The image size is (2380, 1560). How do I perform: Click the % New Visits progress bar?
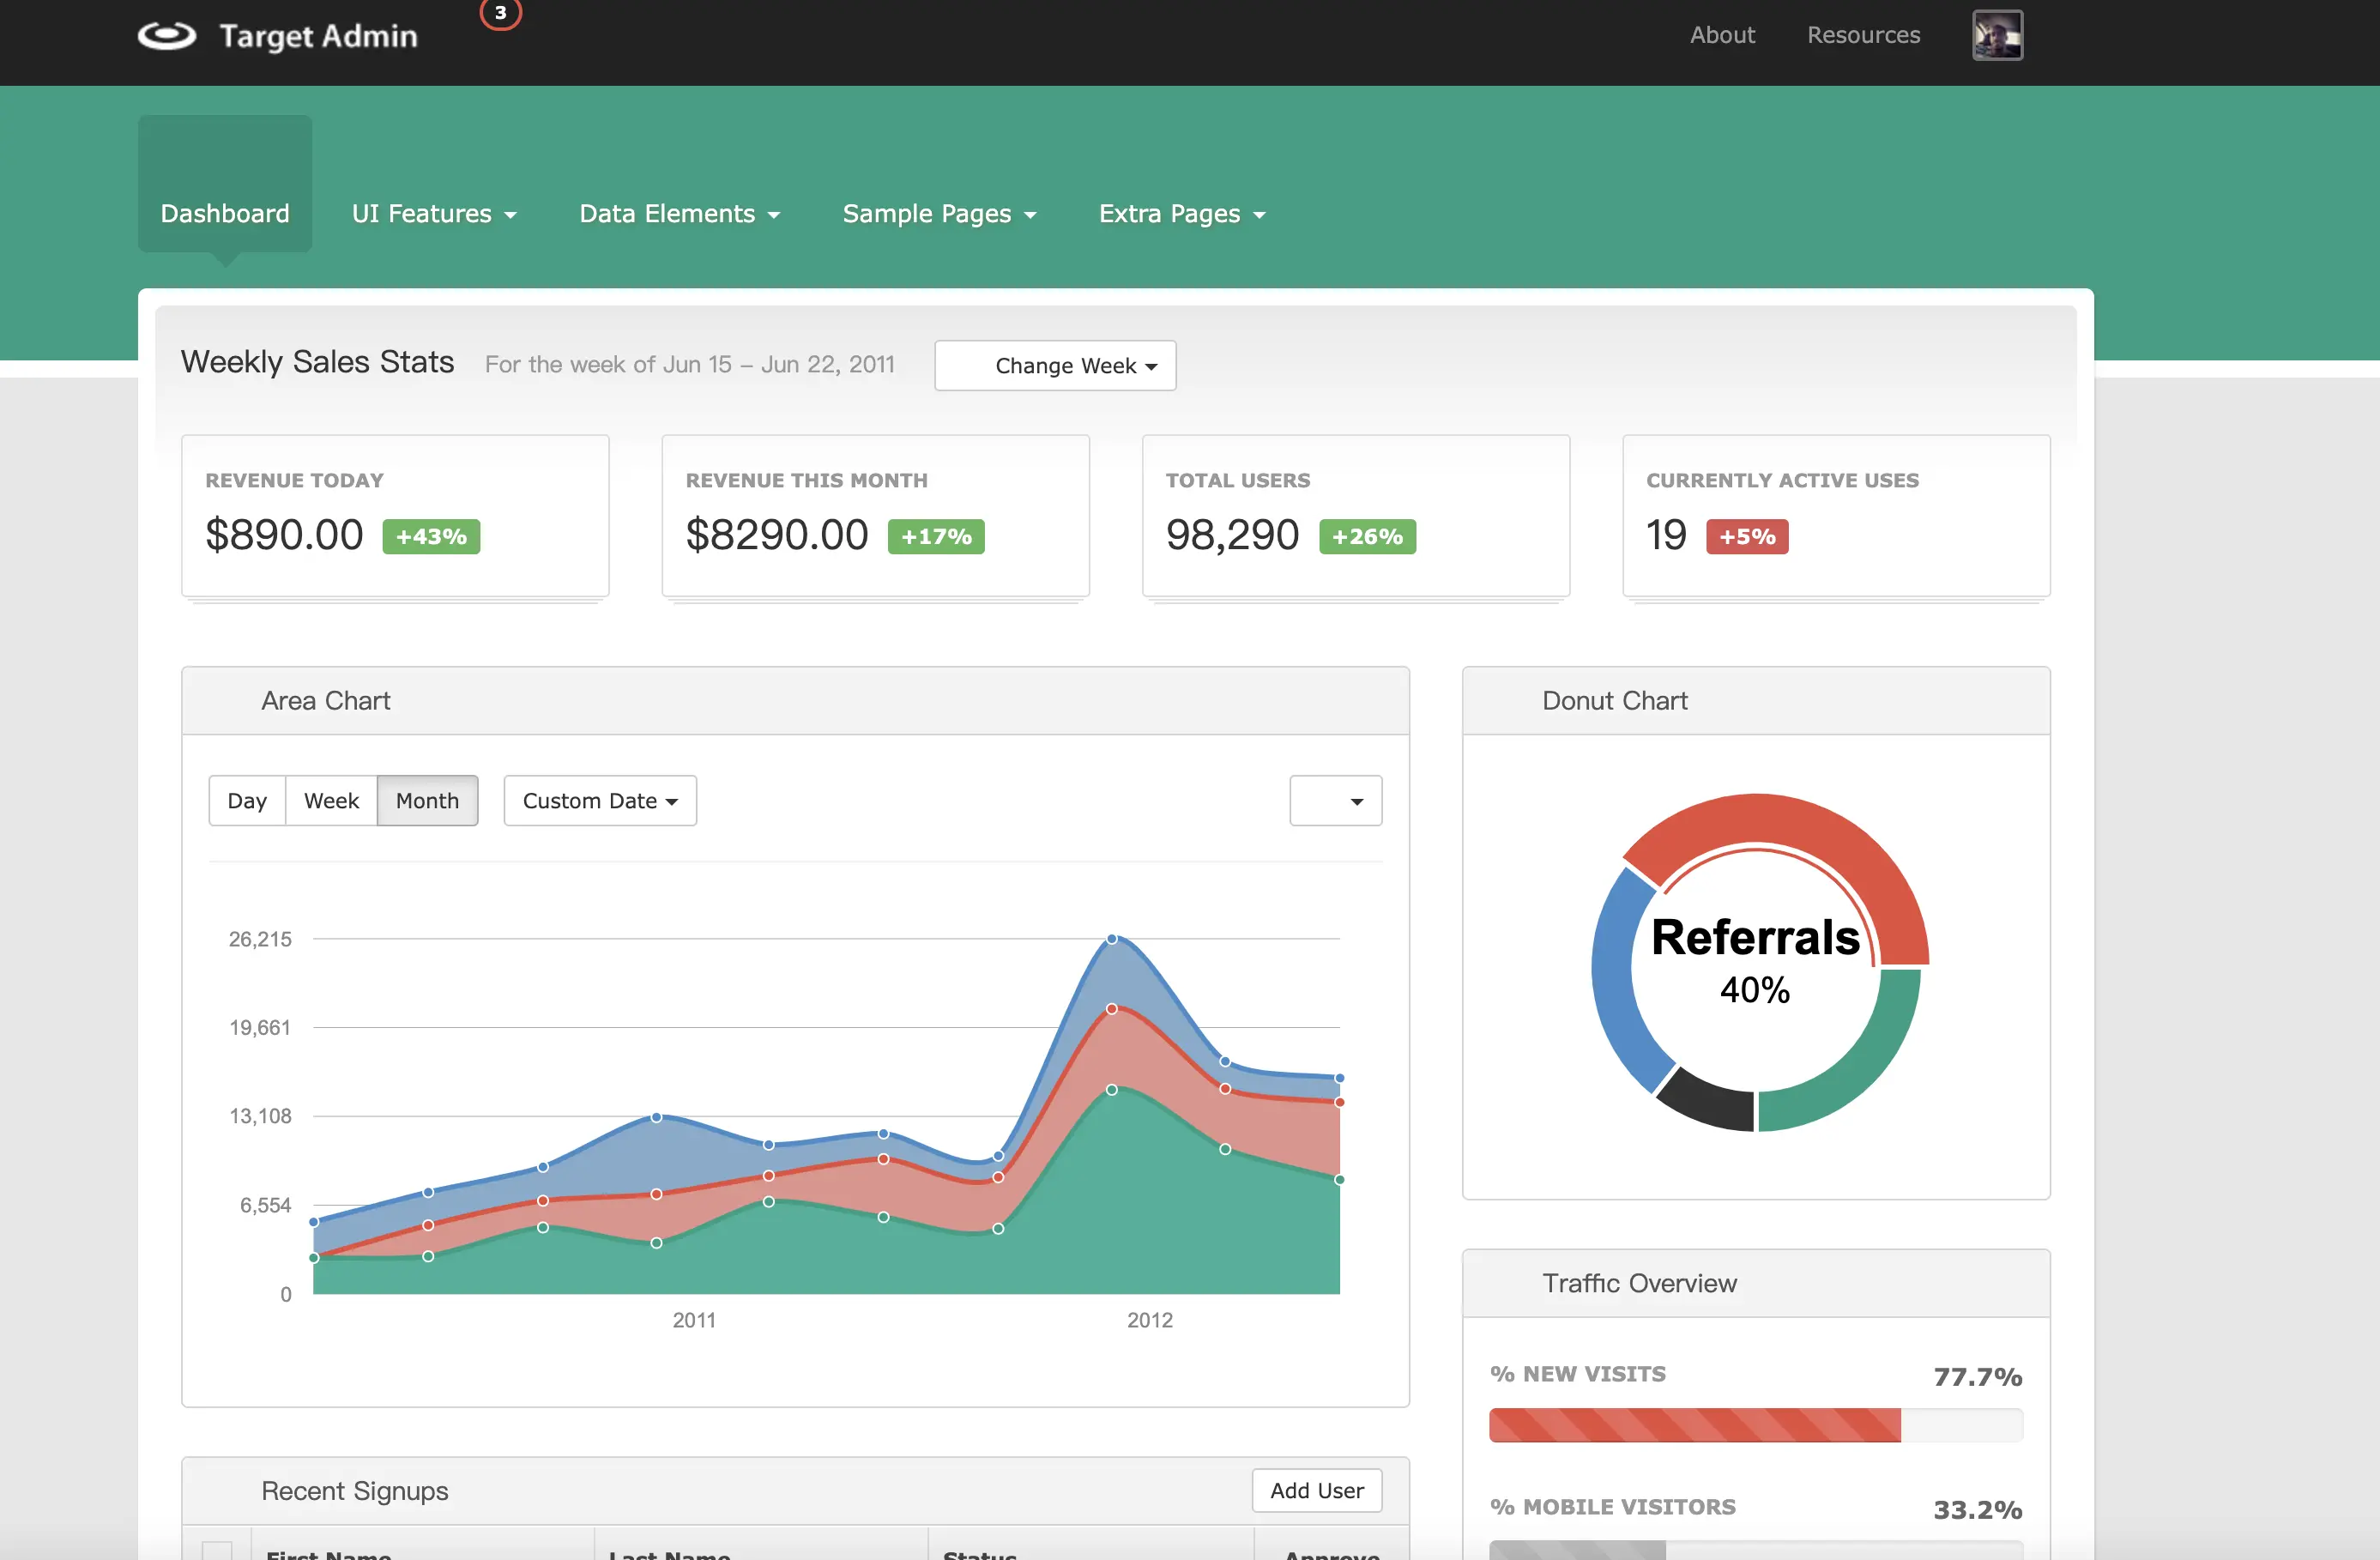[x=1755, y=1424]
